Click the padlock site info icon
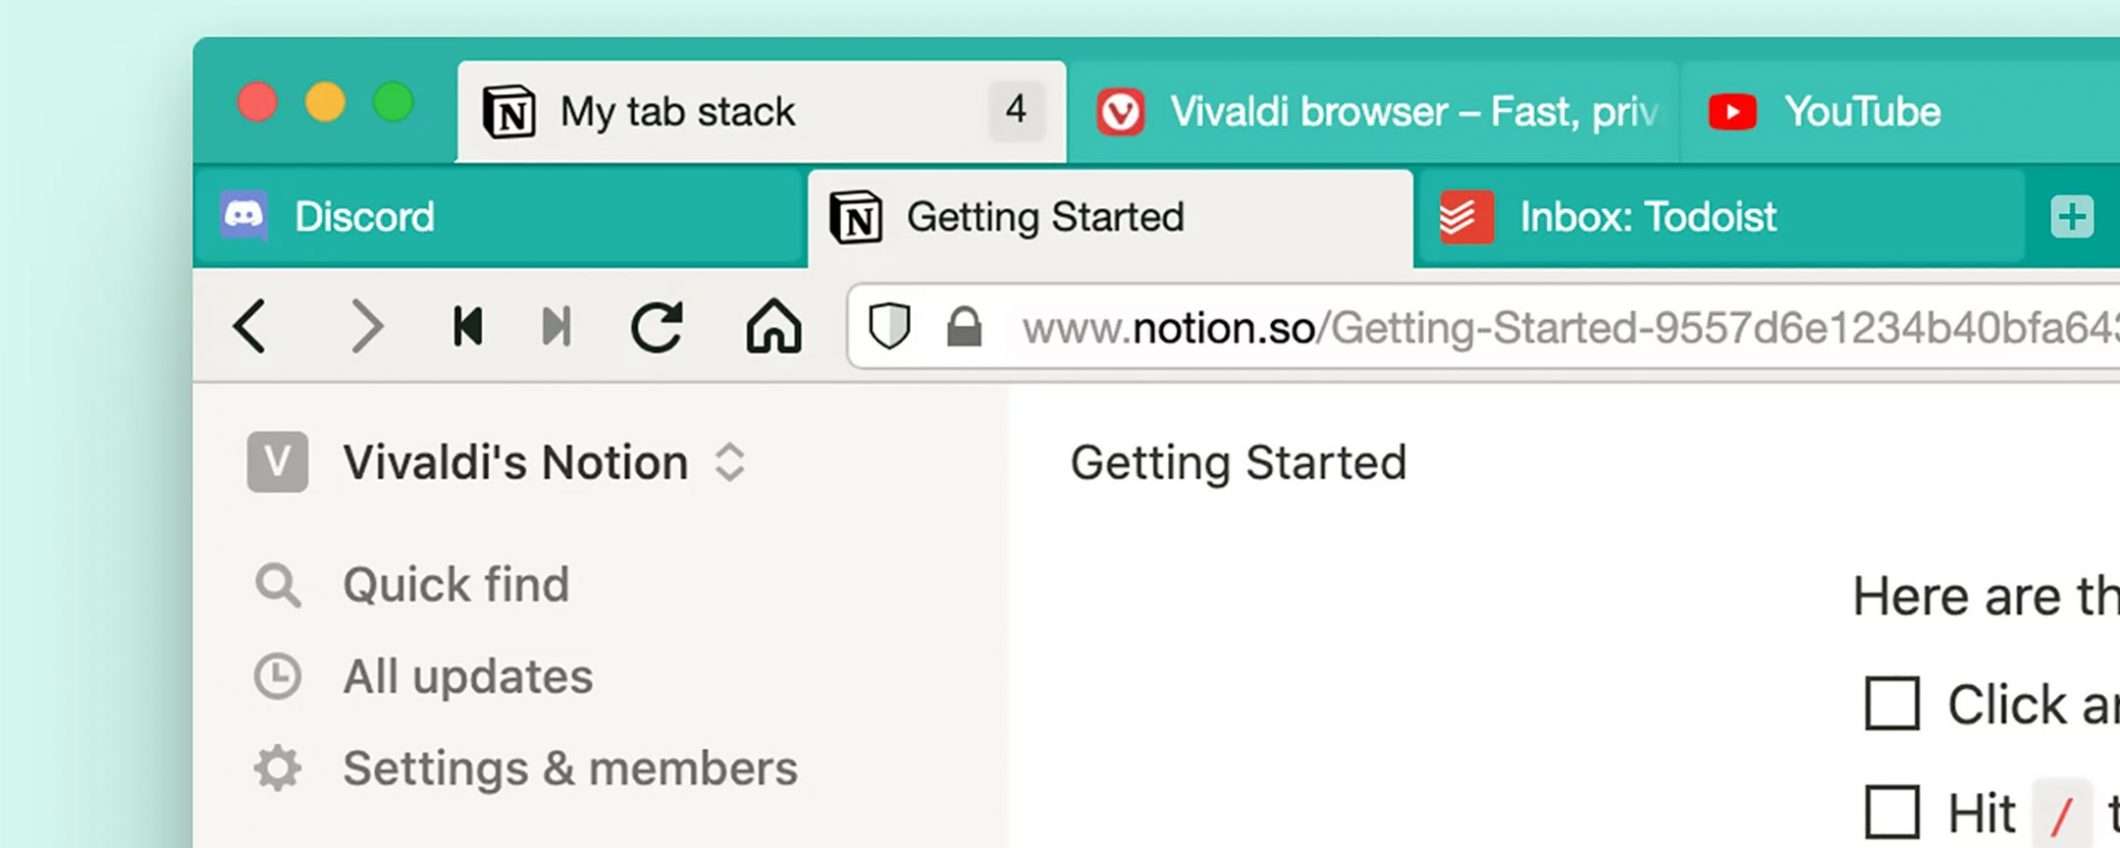This screenshot has width=2120, height=848. [x=964, y=327]
